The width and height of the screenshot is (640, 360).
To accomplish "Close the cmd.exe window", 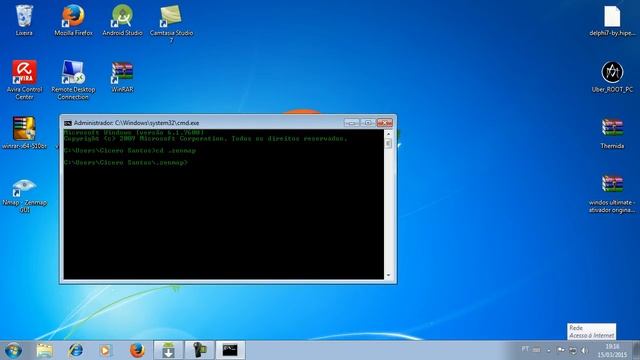I will (384, 122).
